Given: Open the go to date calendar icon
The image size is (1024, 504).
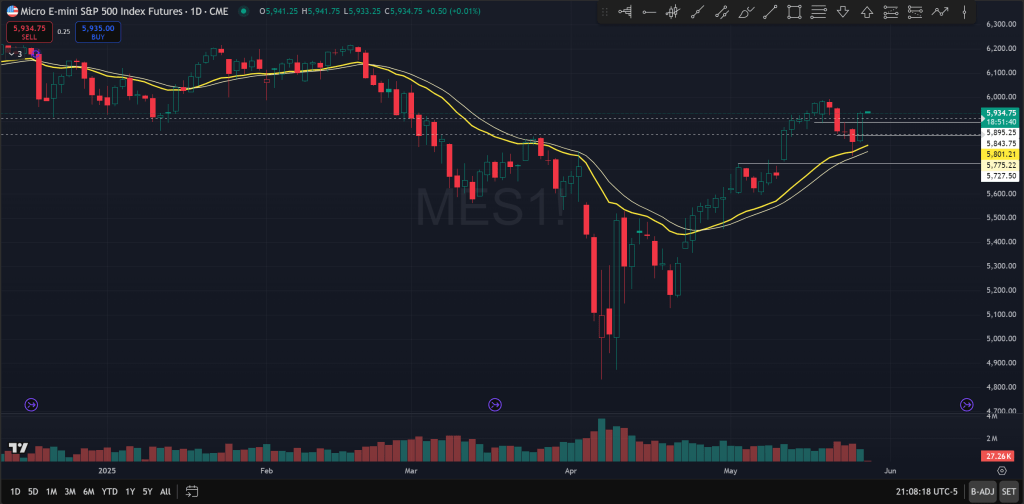Looking at the screenshot, I should (190, 492).
